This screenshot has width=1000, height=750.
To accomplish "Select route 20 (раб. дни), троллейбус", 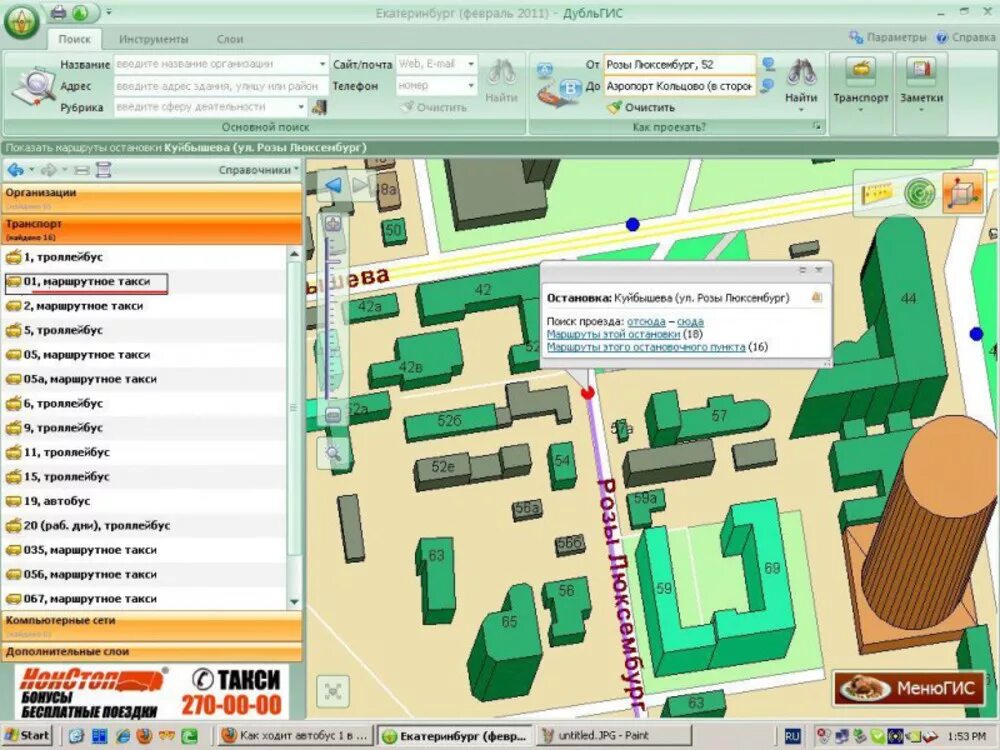I will (x=144, y=526).
